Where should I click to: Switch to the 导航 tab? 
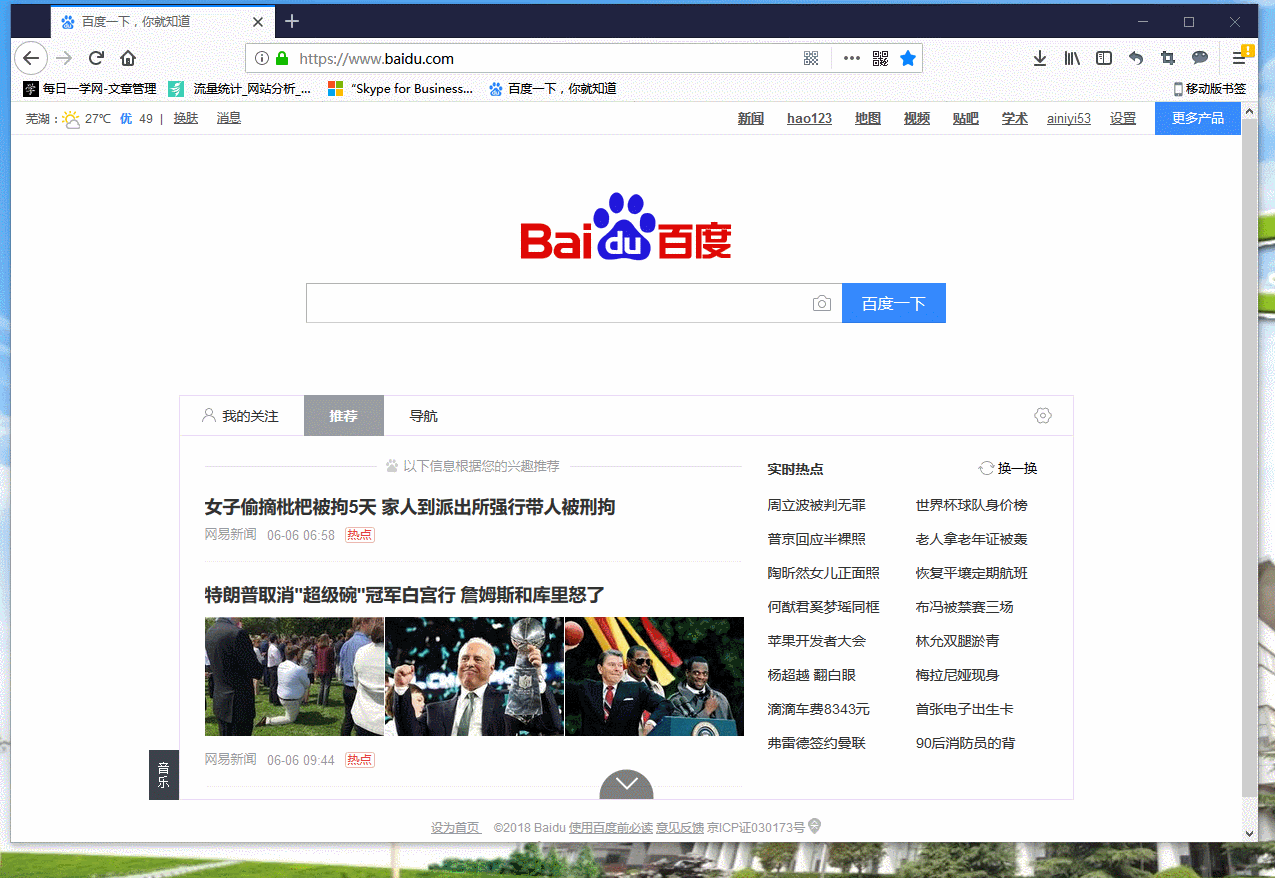424,416
